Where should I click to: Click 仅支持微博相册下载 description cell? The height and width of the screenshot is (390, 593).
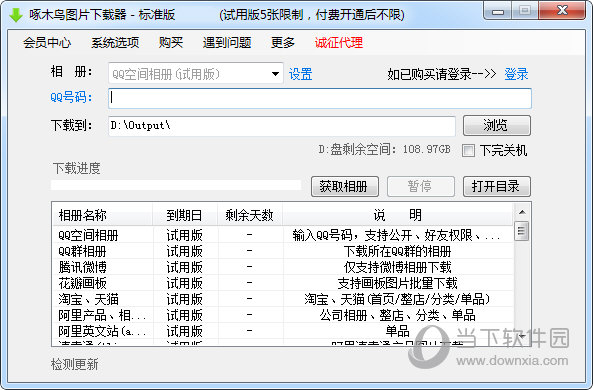pyautogui.click(x=397, y=267)
